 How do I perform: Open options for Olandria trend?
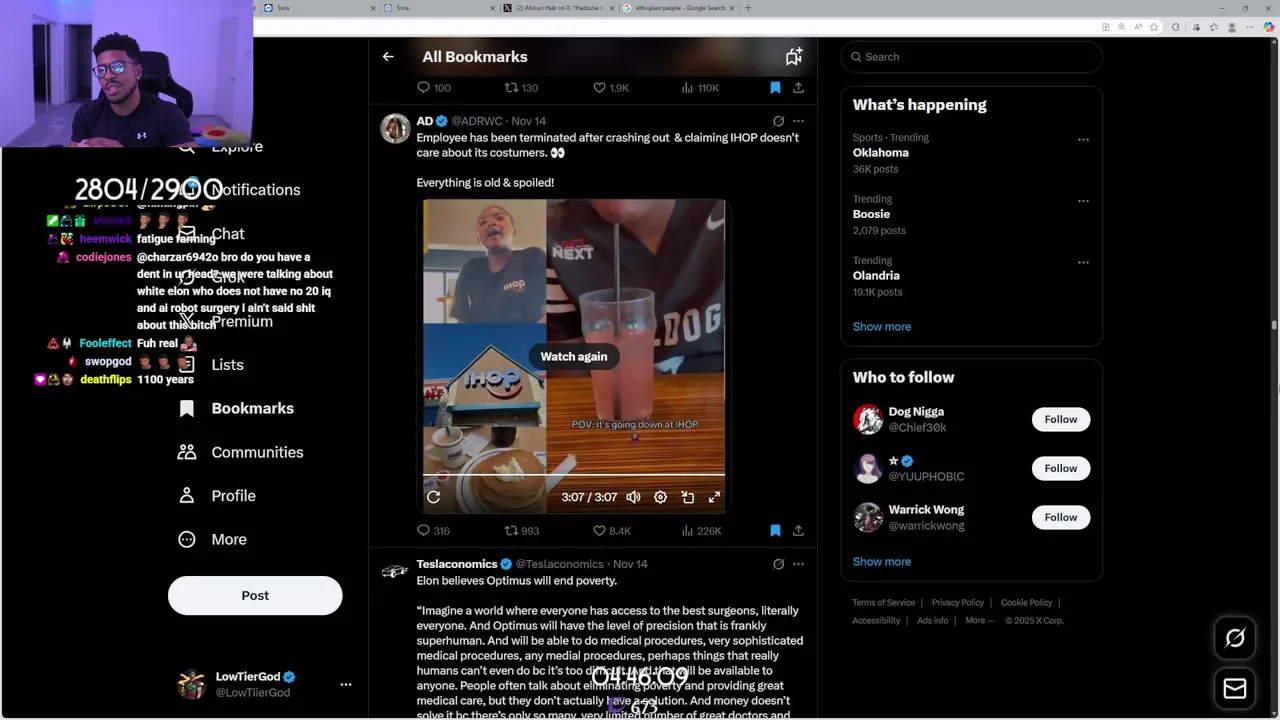pos(1083,263)
